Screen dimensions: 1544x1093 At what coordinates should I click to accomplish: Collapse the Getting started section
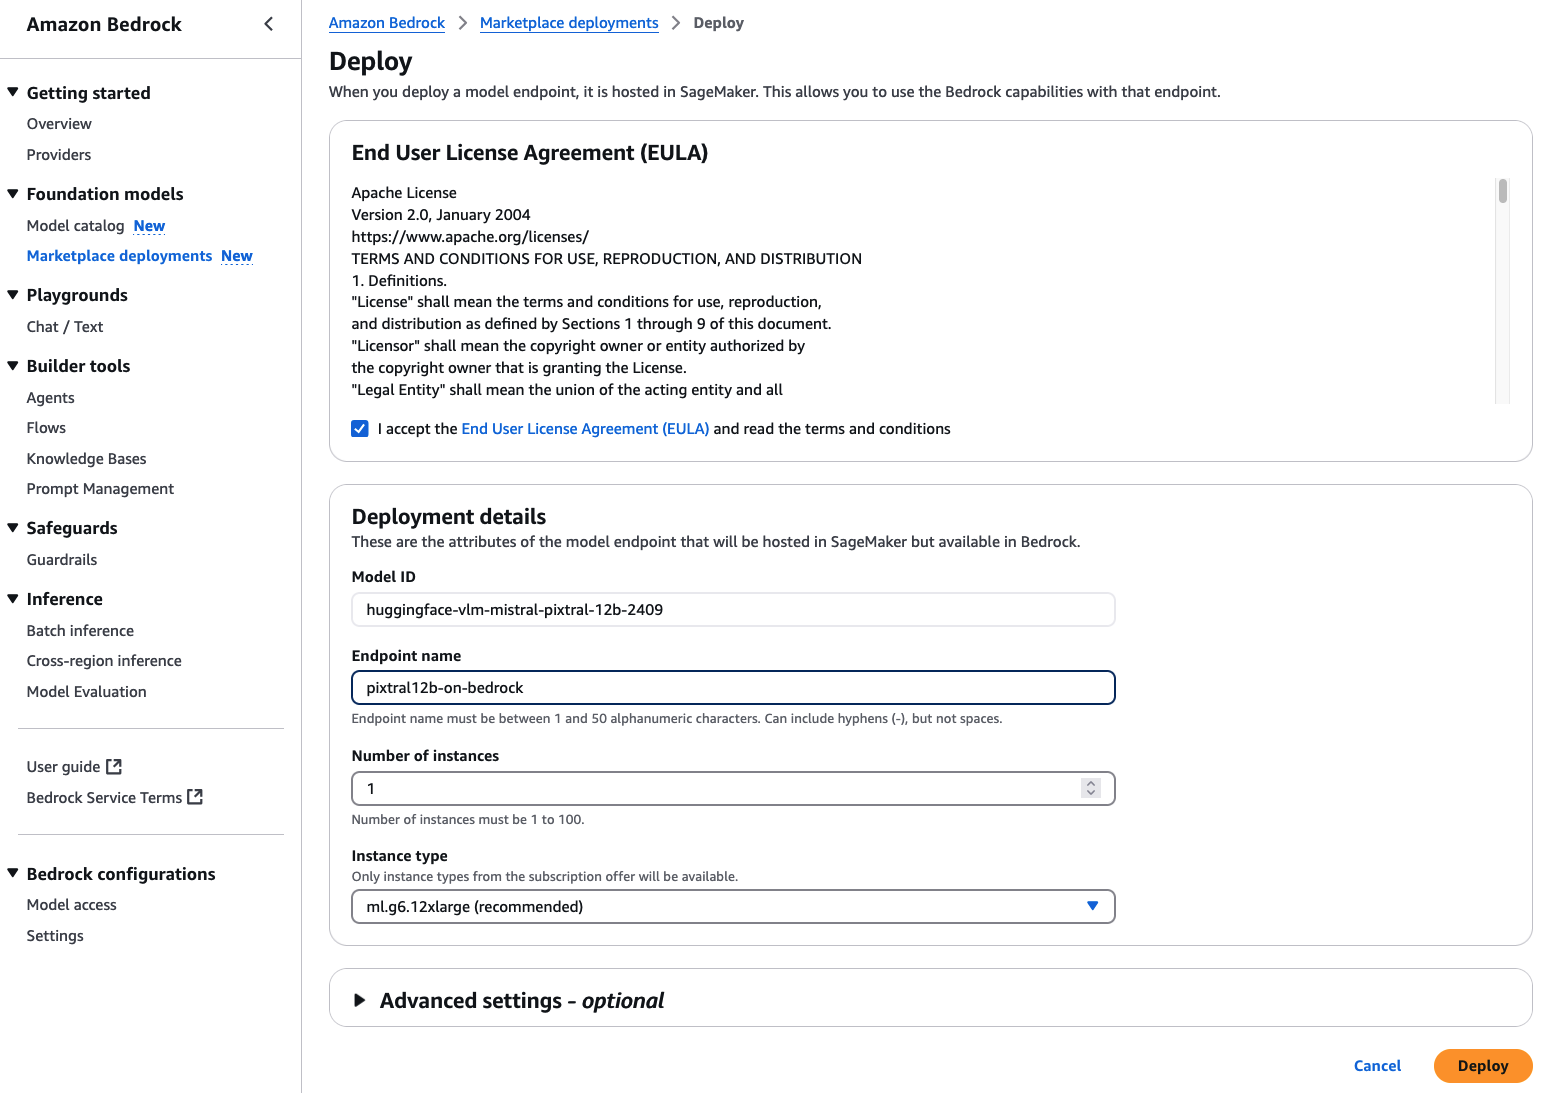[13, 92]
